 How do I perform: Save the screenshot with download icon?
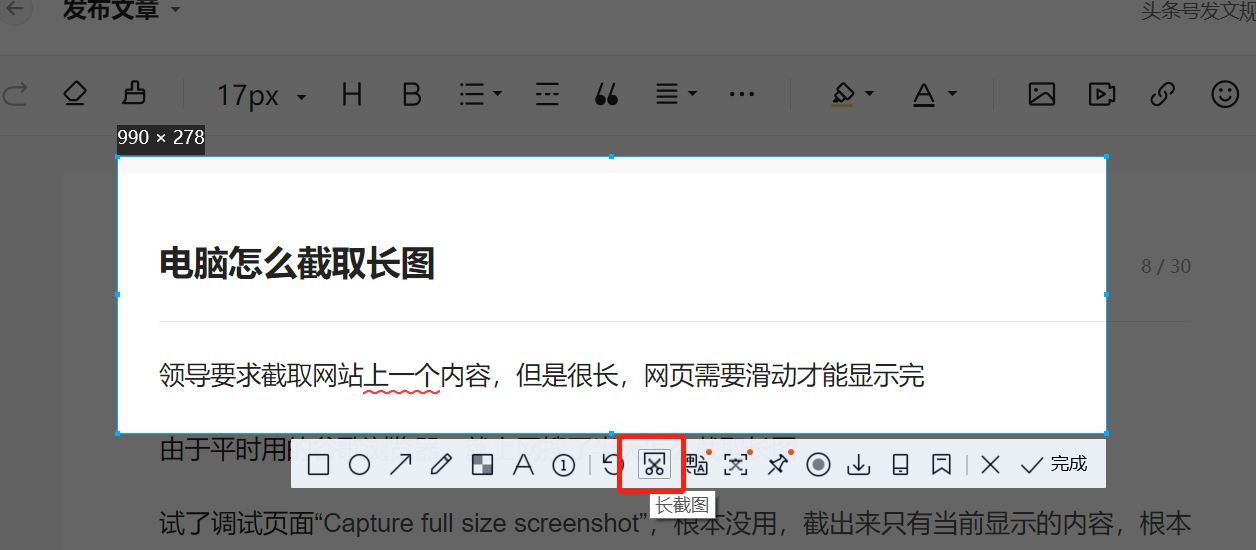pyautogui.click(x=859, y=465)
